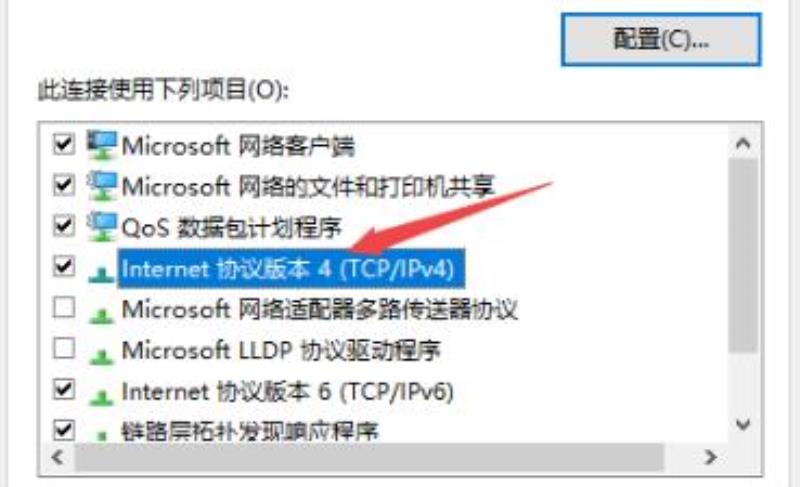Click the Internet 协议版本 6 protocol icon
Image resolution: width=800 pixels, height=487 pixels.
tap(102, 396)
